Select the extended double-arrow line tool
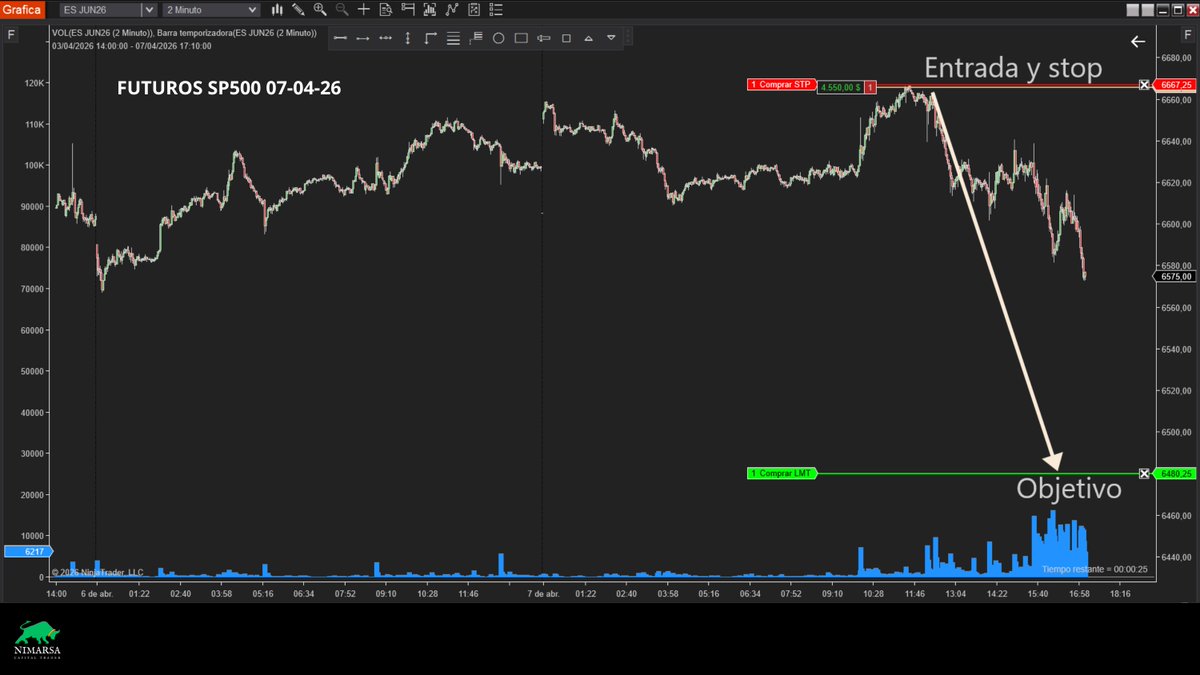Viewport: 1200px width, 675px height. tap(385, 38)
